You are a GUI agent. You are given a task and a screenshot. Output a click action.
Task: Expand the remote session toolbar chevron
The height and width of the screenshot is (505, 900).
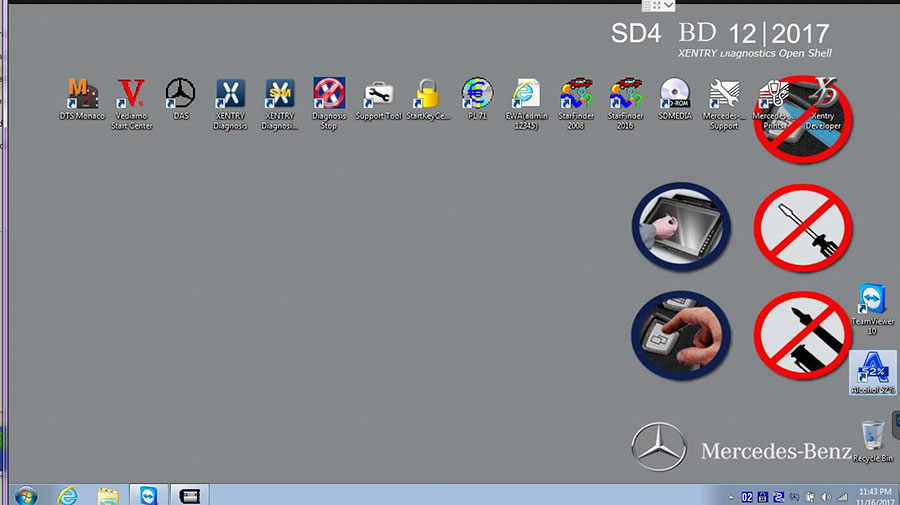tap(668, 6)
